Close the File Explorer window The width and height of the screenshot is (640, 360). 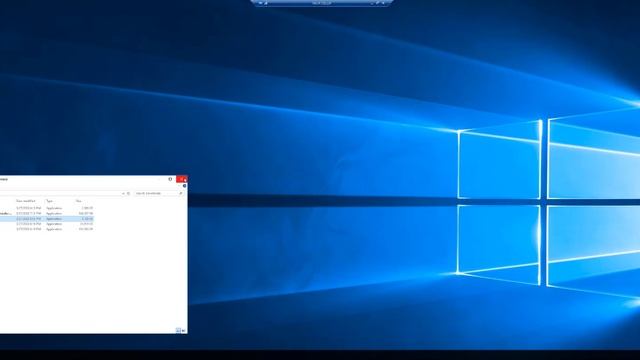pyautogui.click(x=182, y=179)
